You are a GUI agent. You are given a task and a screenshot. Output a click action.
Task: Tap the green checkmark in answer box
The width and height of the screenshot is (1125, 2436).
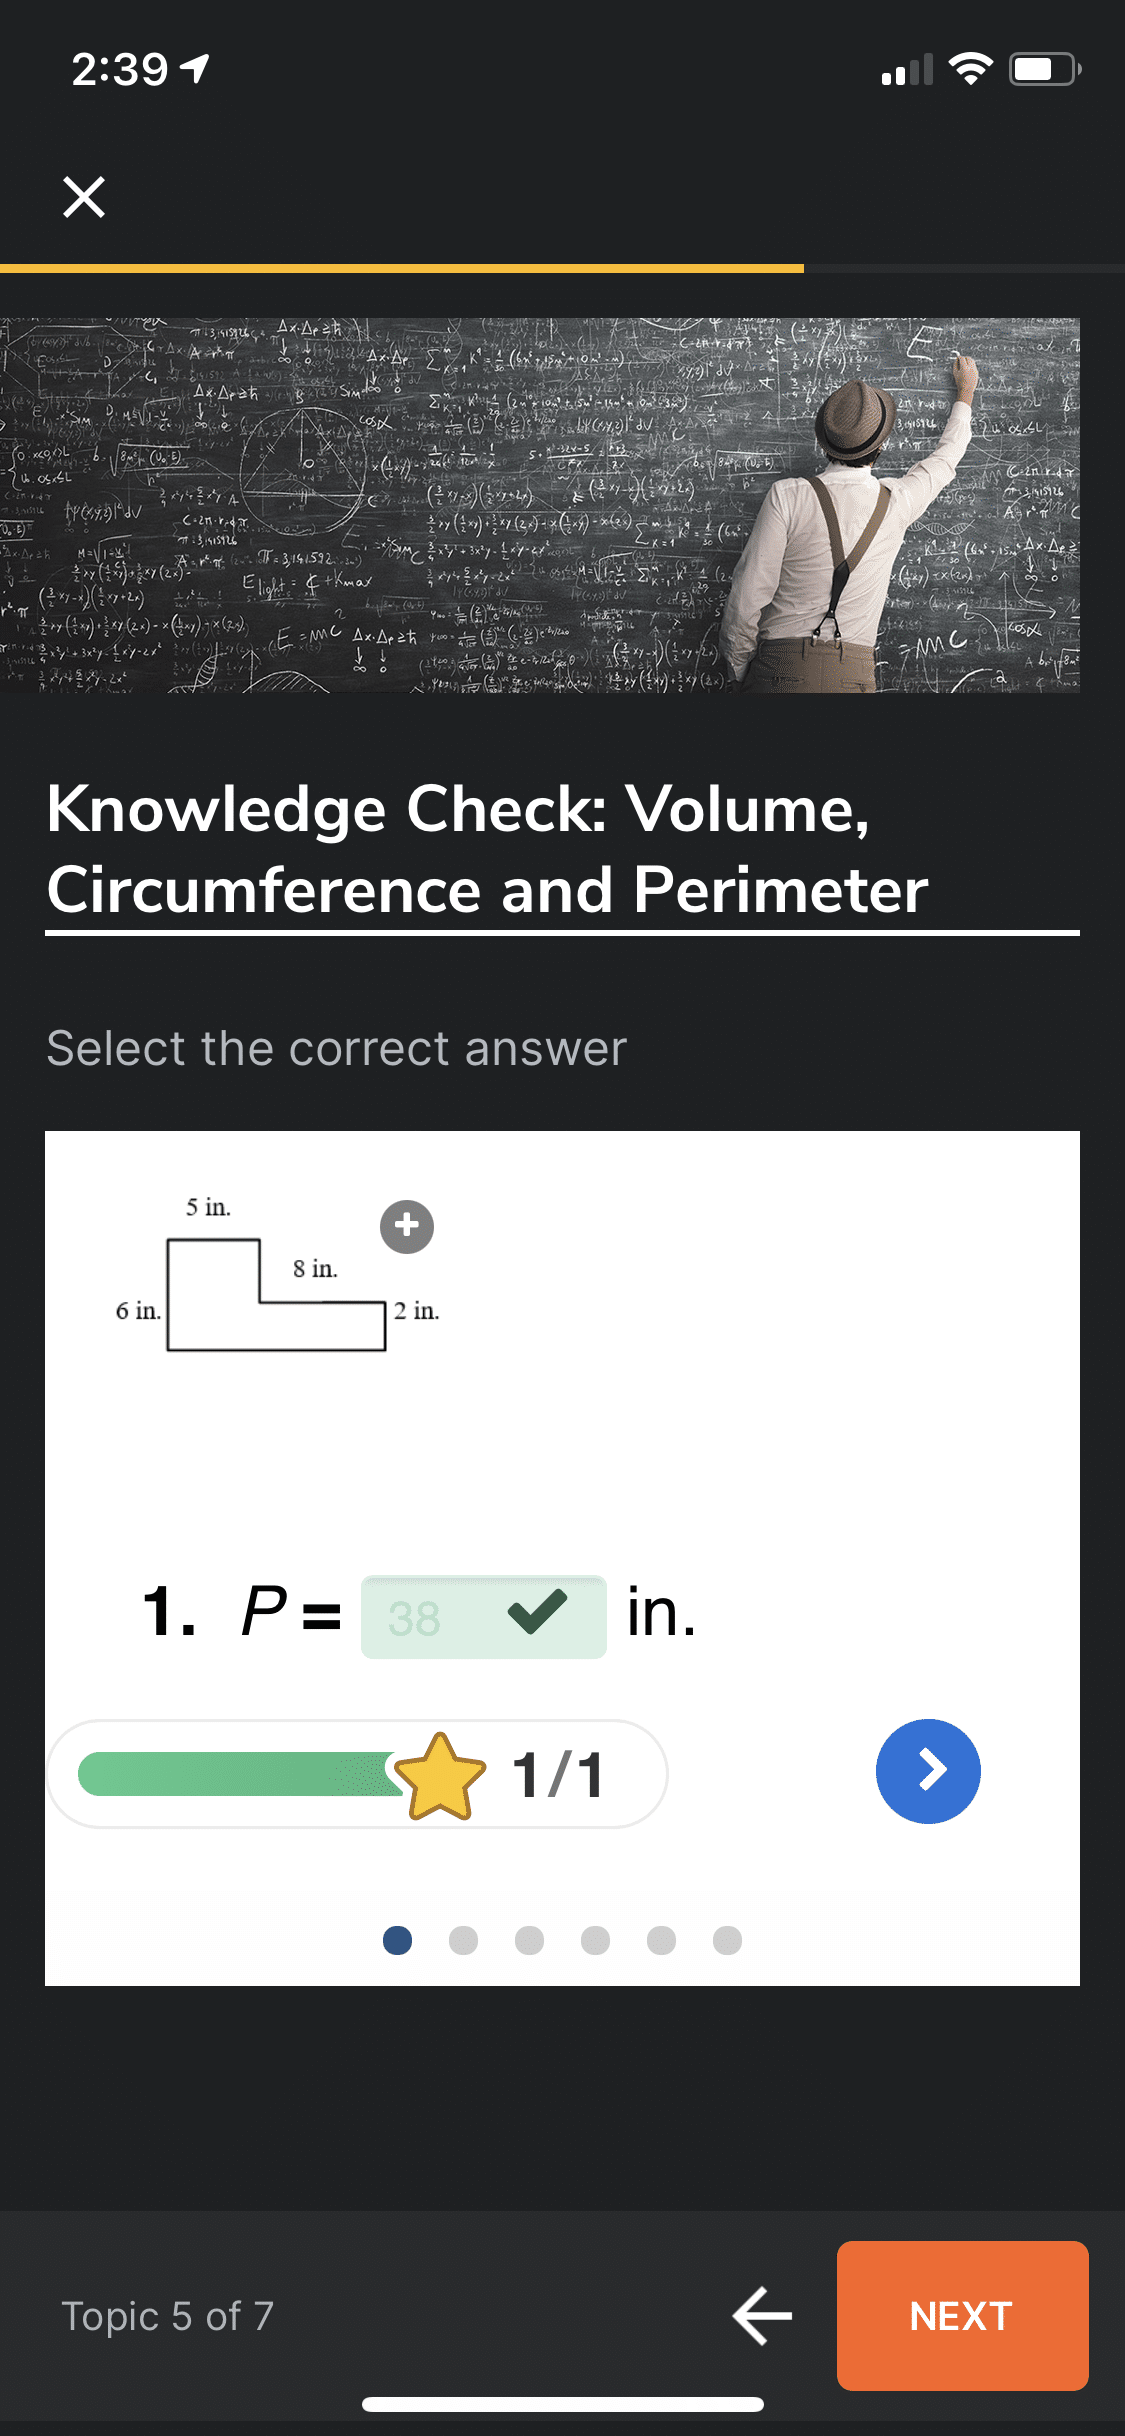click(537, 1612)
